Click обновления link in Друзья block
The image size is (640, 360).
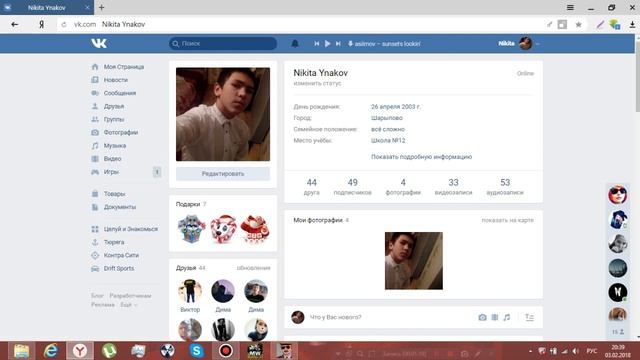coord(253,268)
